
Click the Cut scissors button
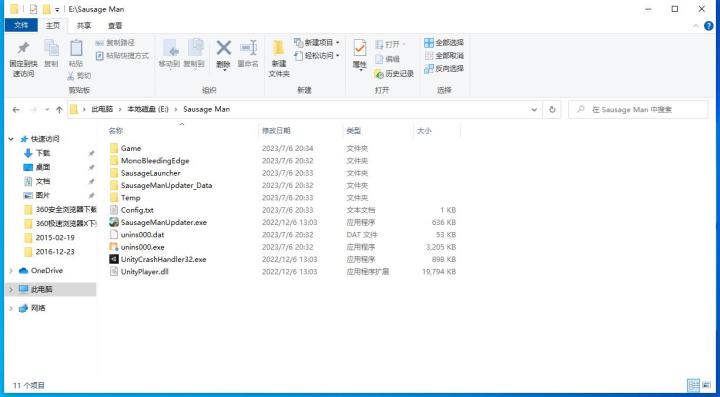point(79,76)
